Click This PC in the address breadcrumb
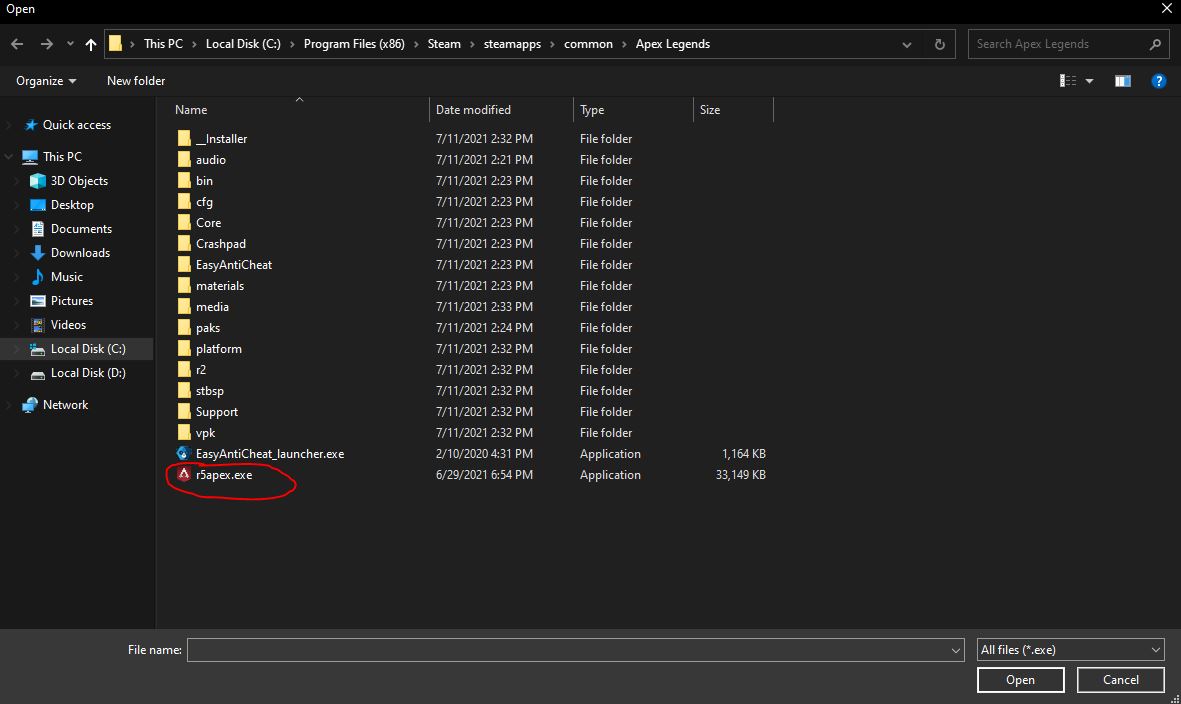 click(x=163, y=44)
